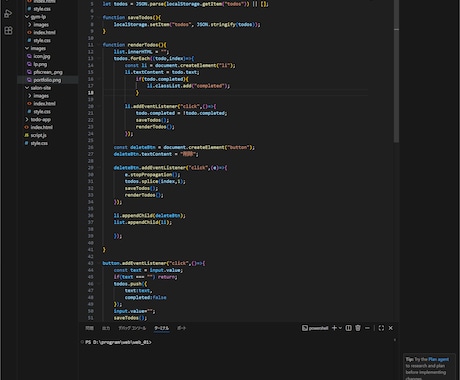Maximize the terminal panel size

[381, 328]
